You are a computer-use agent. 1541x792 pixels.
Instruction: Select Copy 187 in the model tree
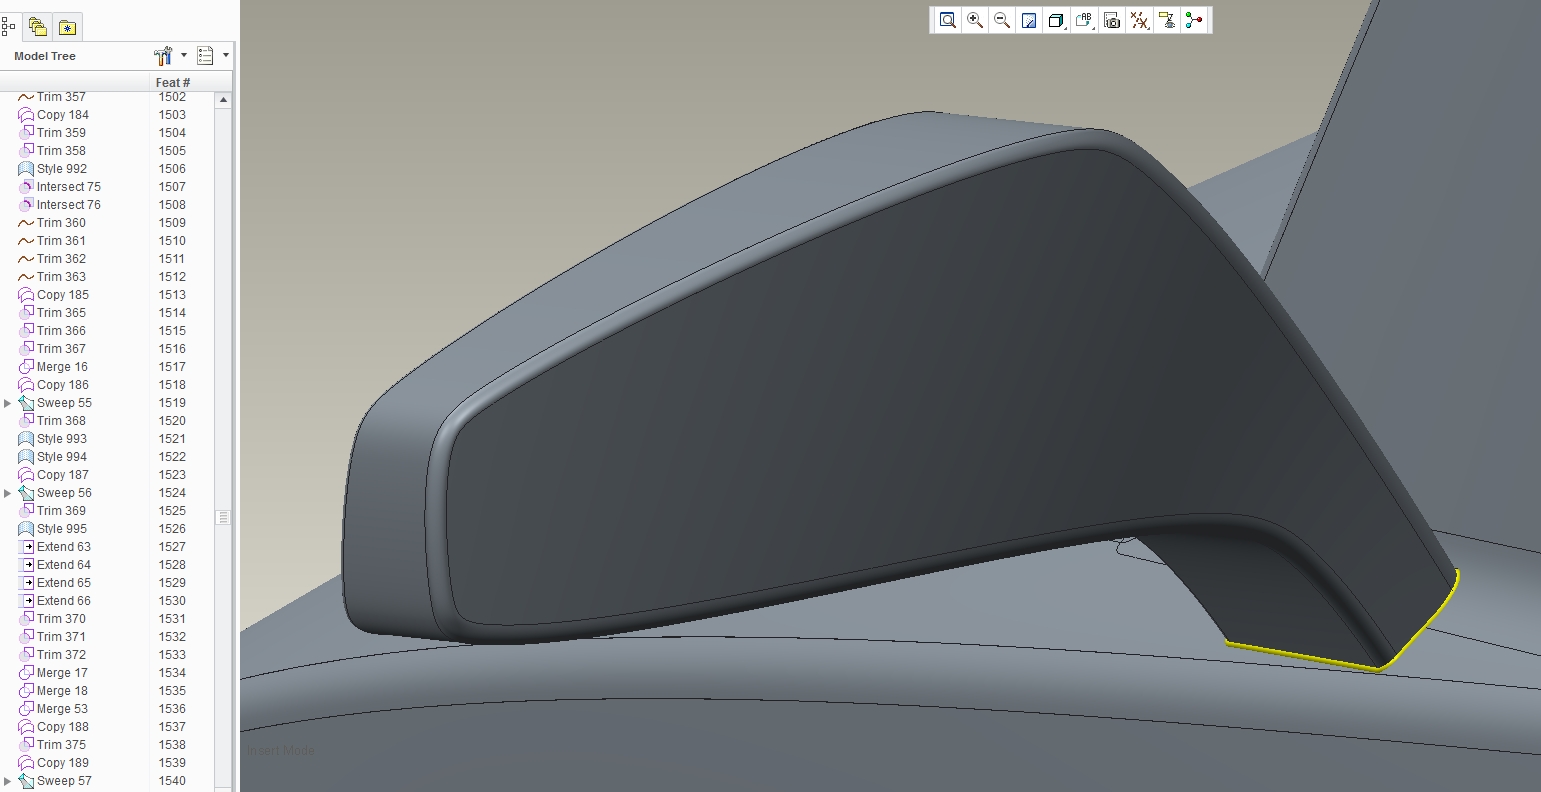pyautogui.click(x=63, y=475)
